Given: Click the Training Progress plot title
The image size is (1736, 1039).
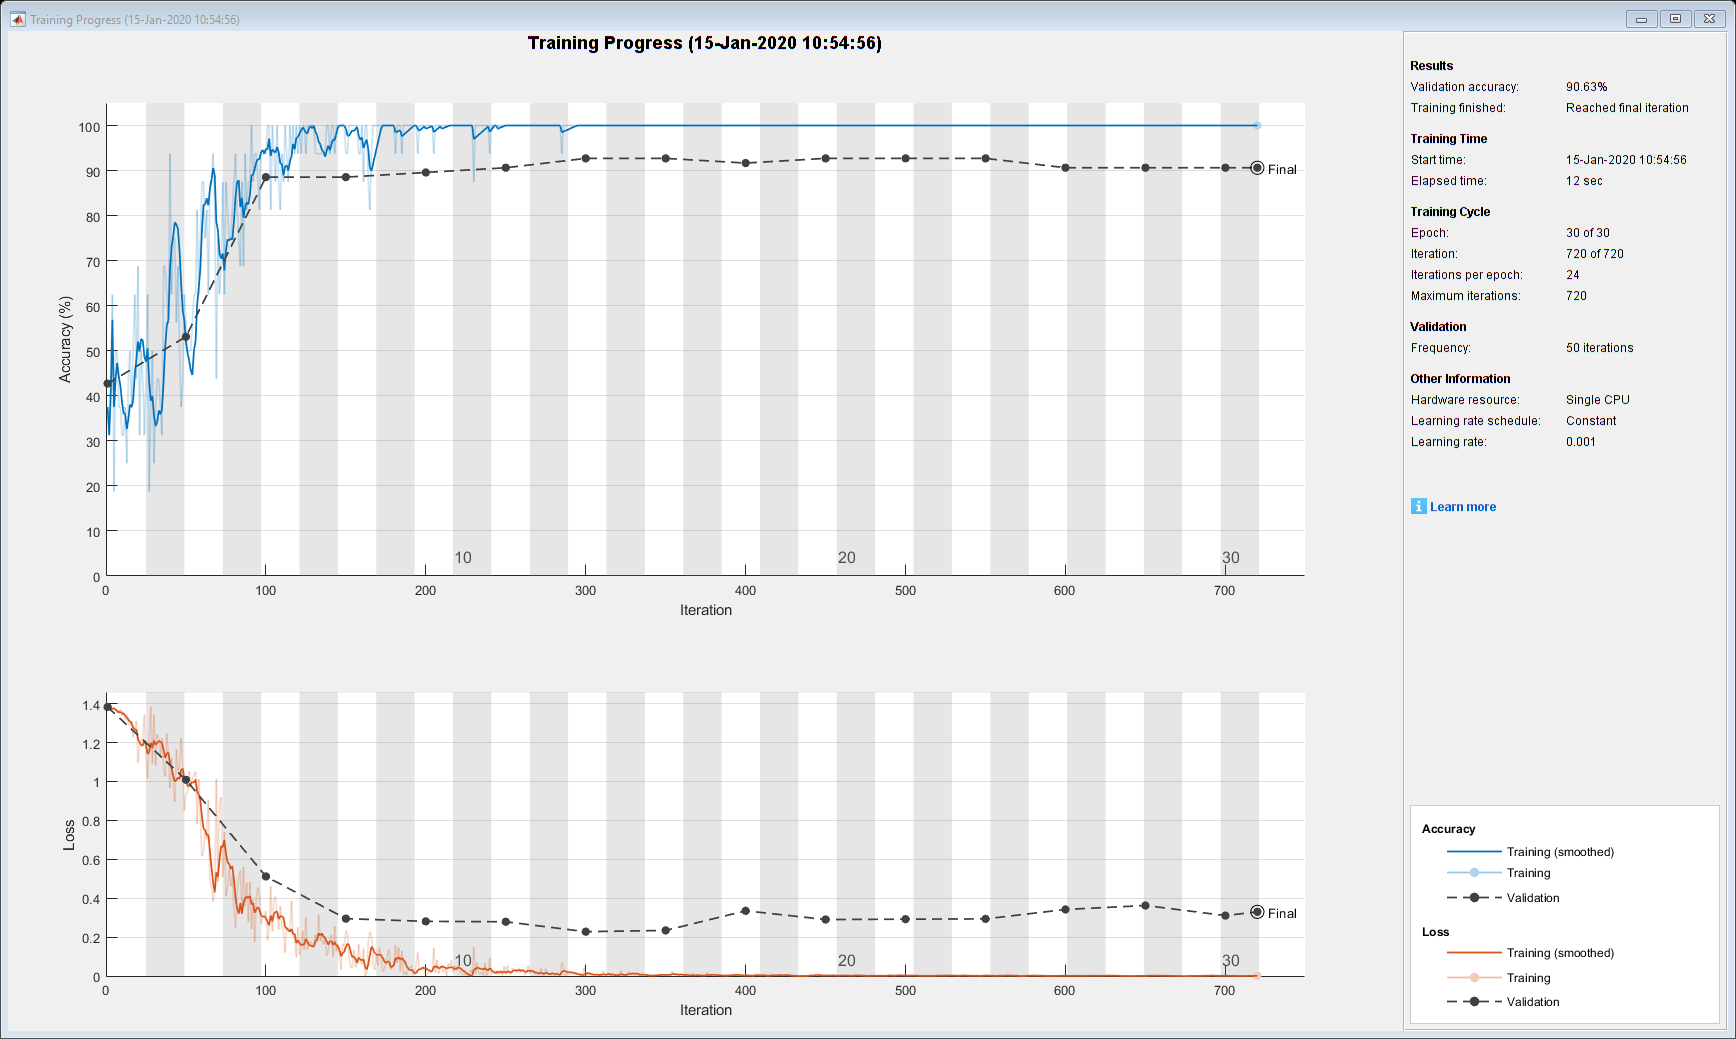Looking at the screenshot, I should pos(705,43).
